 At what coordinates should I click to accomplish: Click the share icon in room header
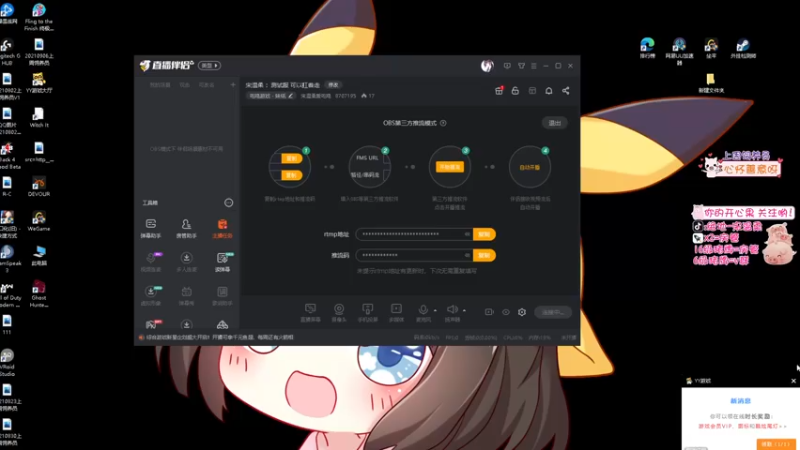pos(566,91)
